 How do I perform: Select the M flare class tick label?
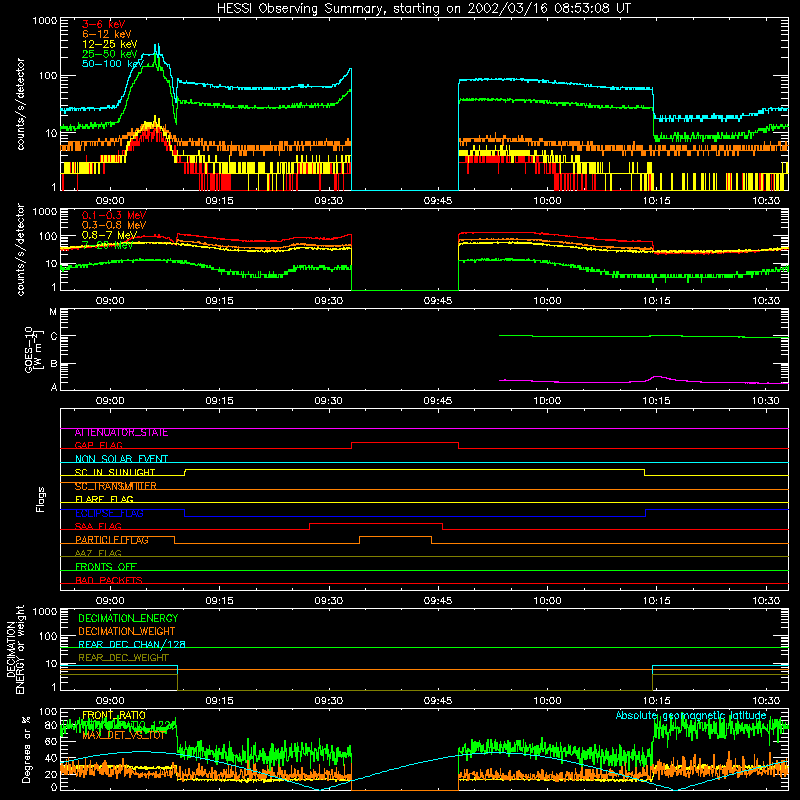tap(53, 312)
